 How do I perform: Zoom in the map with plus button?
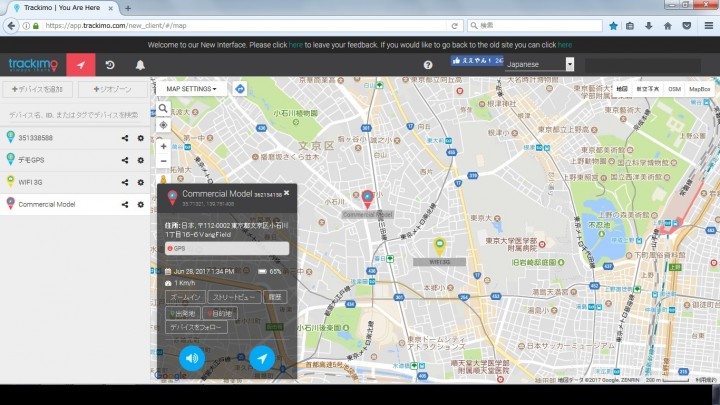tap(163, 146)
